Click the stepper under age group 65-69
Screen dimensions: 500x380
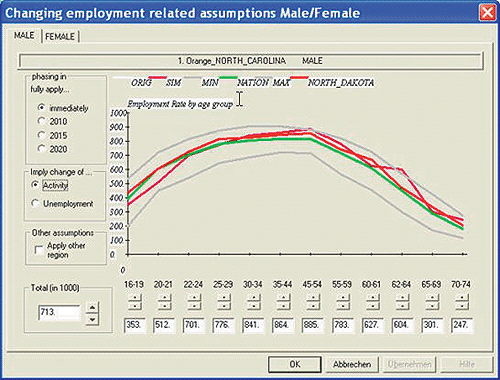click(x=432, y=302)
